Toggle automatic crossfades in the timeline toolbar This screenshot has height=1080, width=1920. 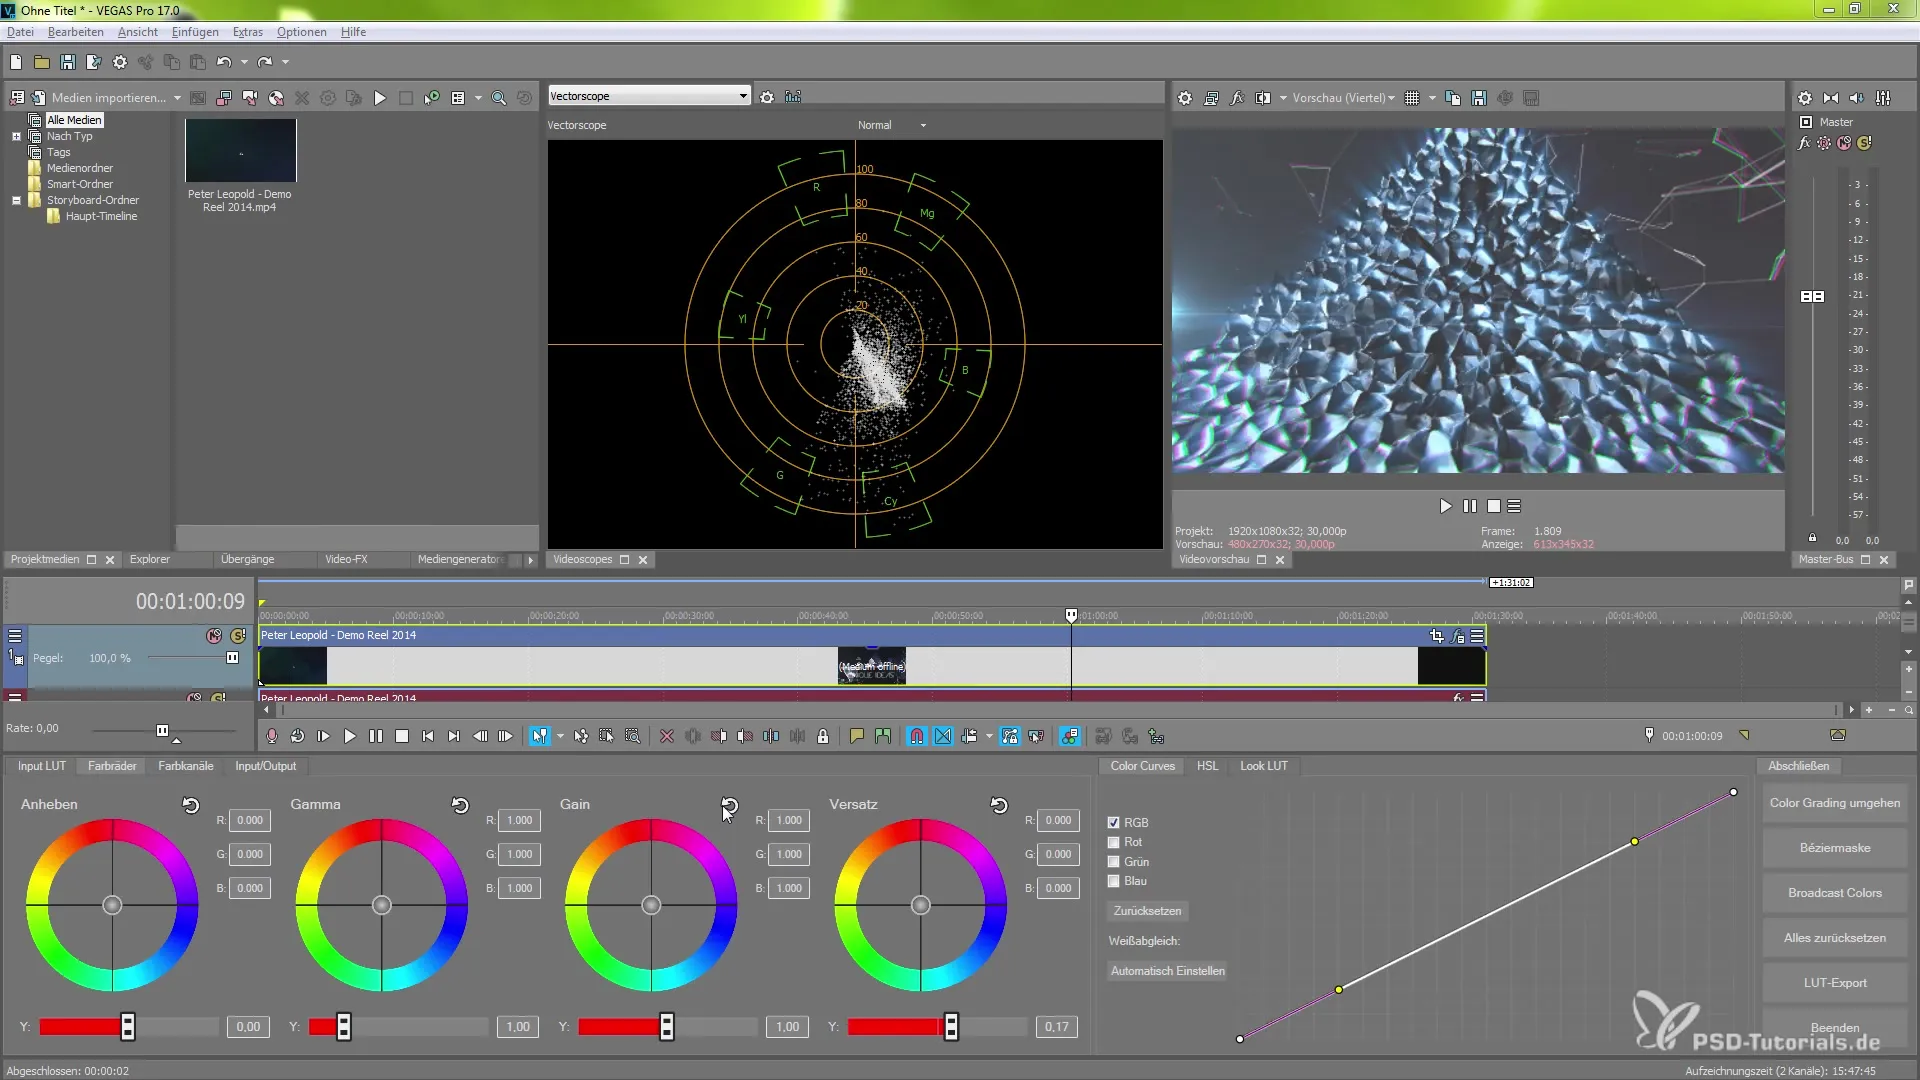coord(943,736)
